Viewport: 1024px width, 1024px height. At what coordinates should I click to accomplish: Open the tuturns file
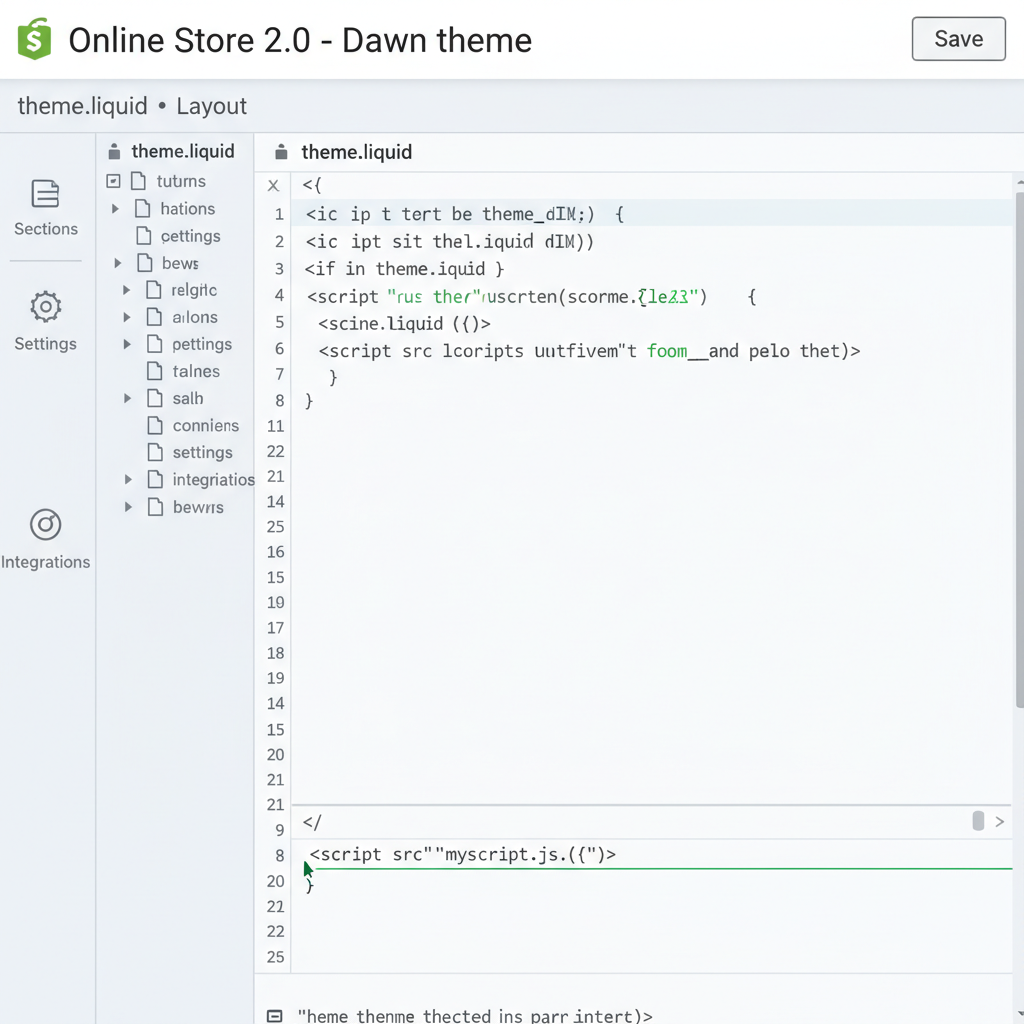coord(181,181)
